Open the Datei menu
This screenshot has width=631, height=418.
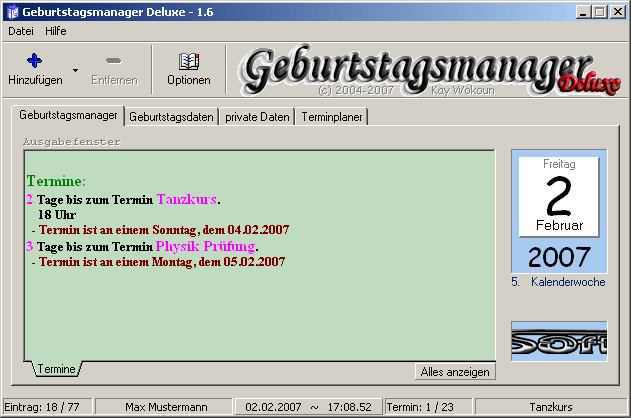click(21, 31)
